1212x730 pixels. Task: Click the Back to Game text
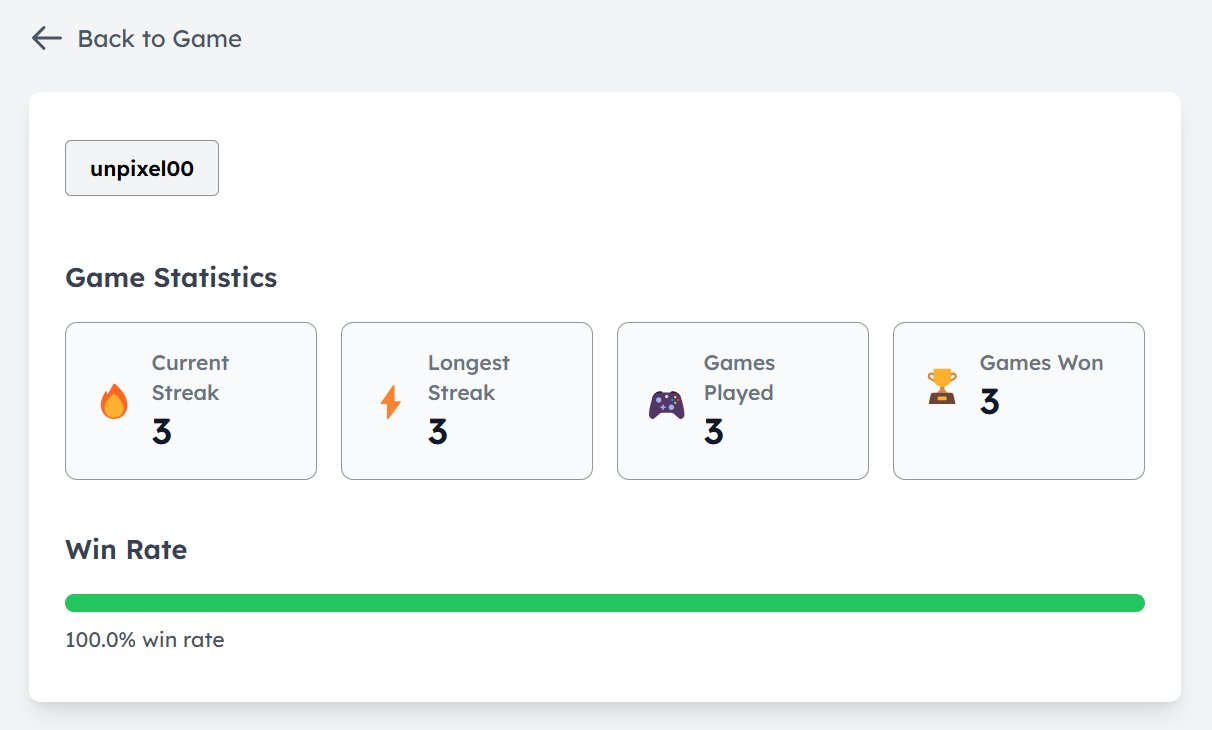(x=159, y=39)
